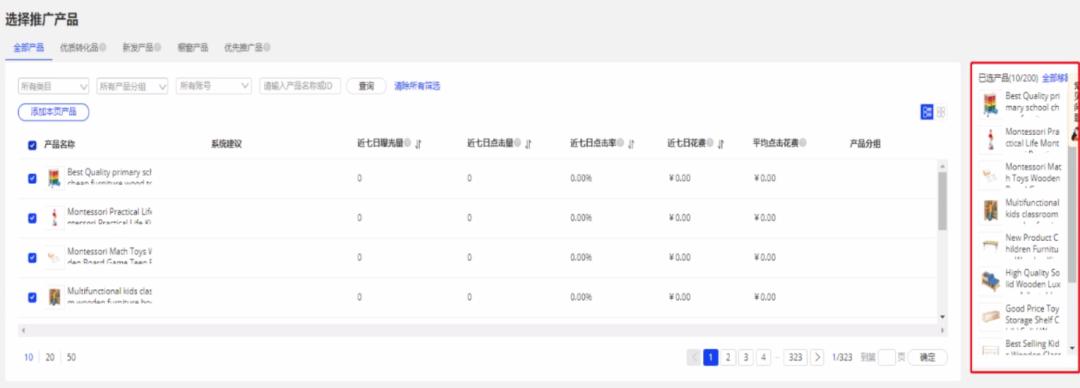The height and width of the screenshot is (388, 1080).
Task: Click the table scroll down arrow
Action: [x=942, y=317]
